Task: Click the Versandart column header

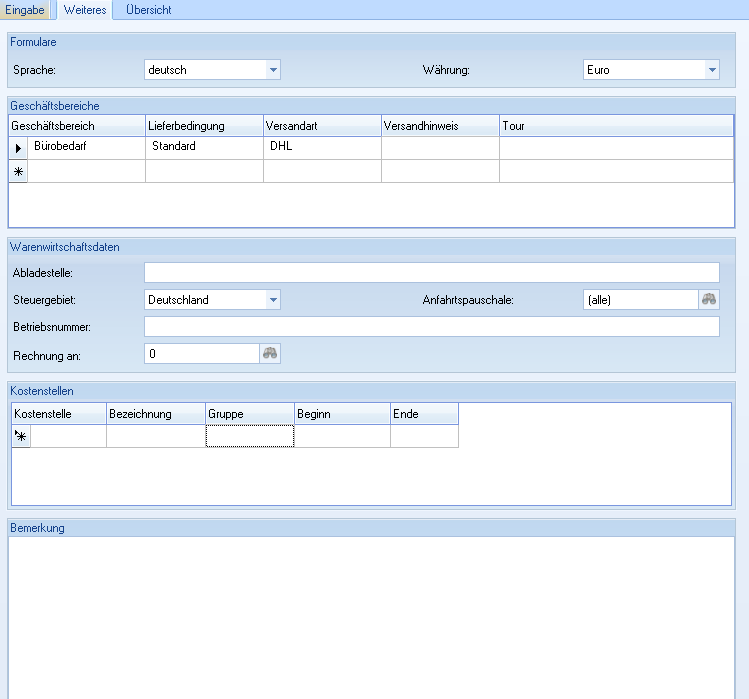Action: pos(322,126)
